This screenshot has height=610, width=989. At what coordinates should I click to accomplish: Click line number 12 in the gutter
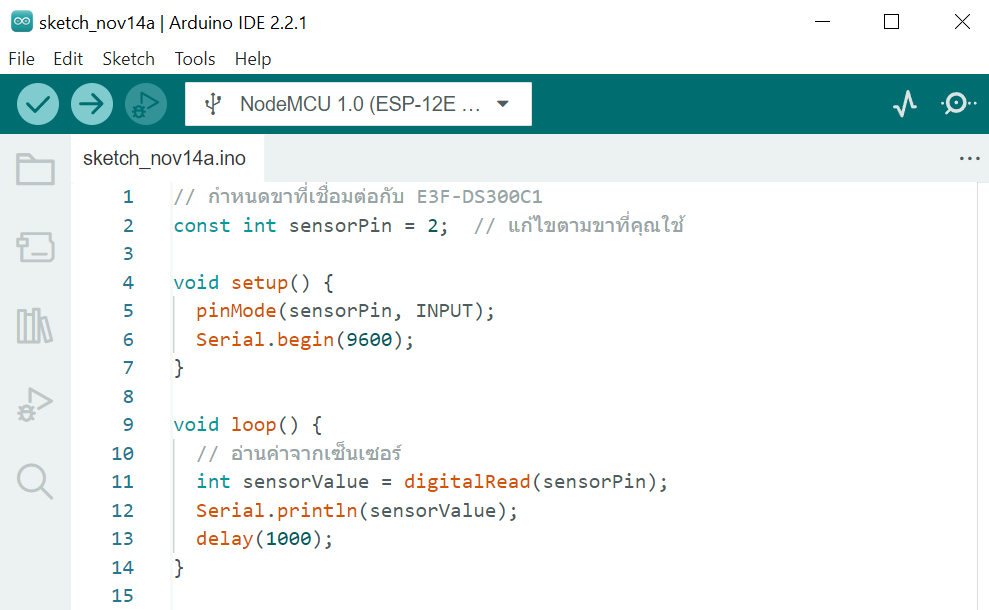[122, 510]
